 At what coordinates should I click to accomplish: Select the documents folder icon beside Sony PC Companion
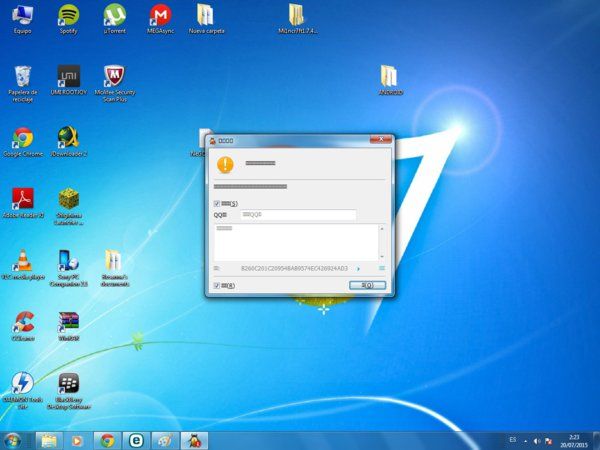[114, 268]
